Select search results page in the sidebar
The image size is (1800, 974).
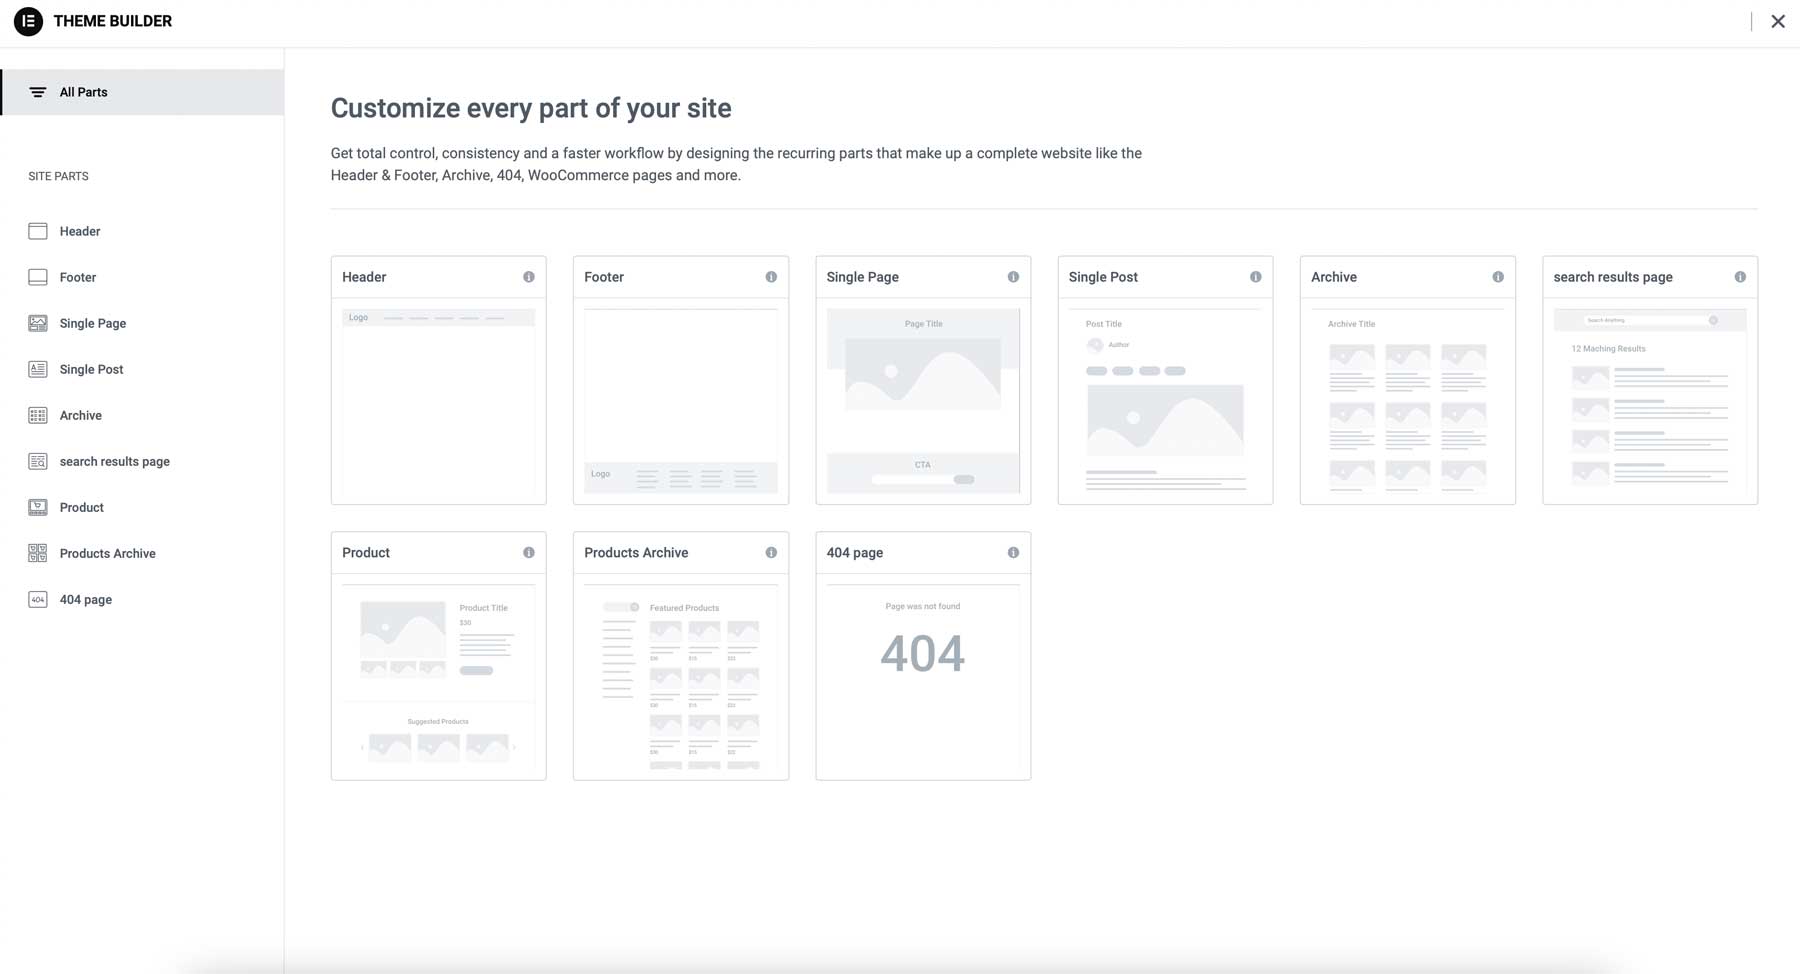point(114,461)
